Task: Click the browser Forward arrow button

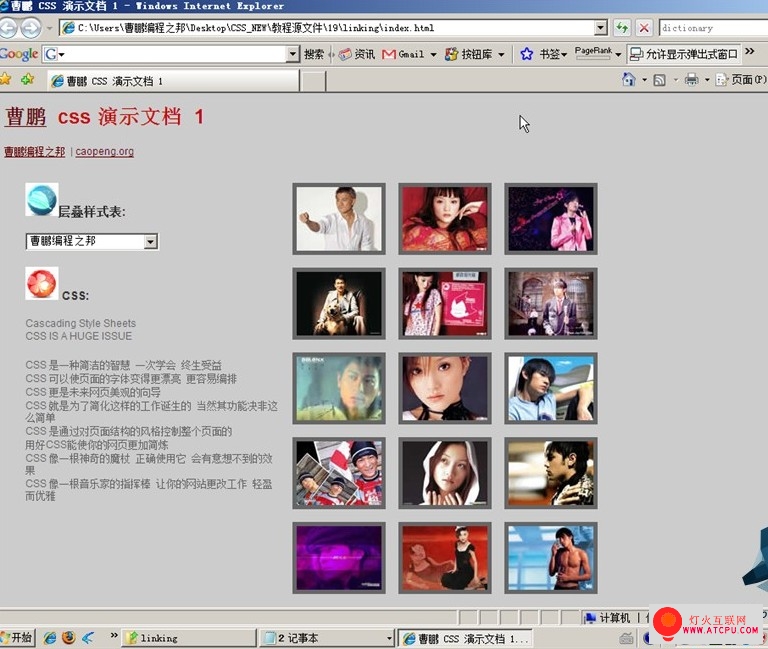Action: click(x=31, y=28)
